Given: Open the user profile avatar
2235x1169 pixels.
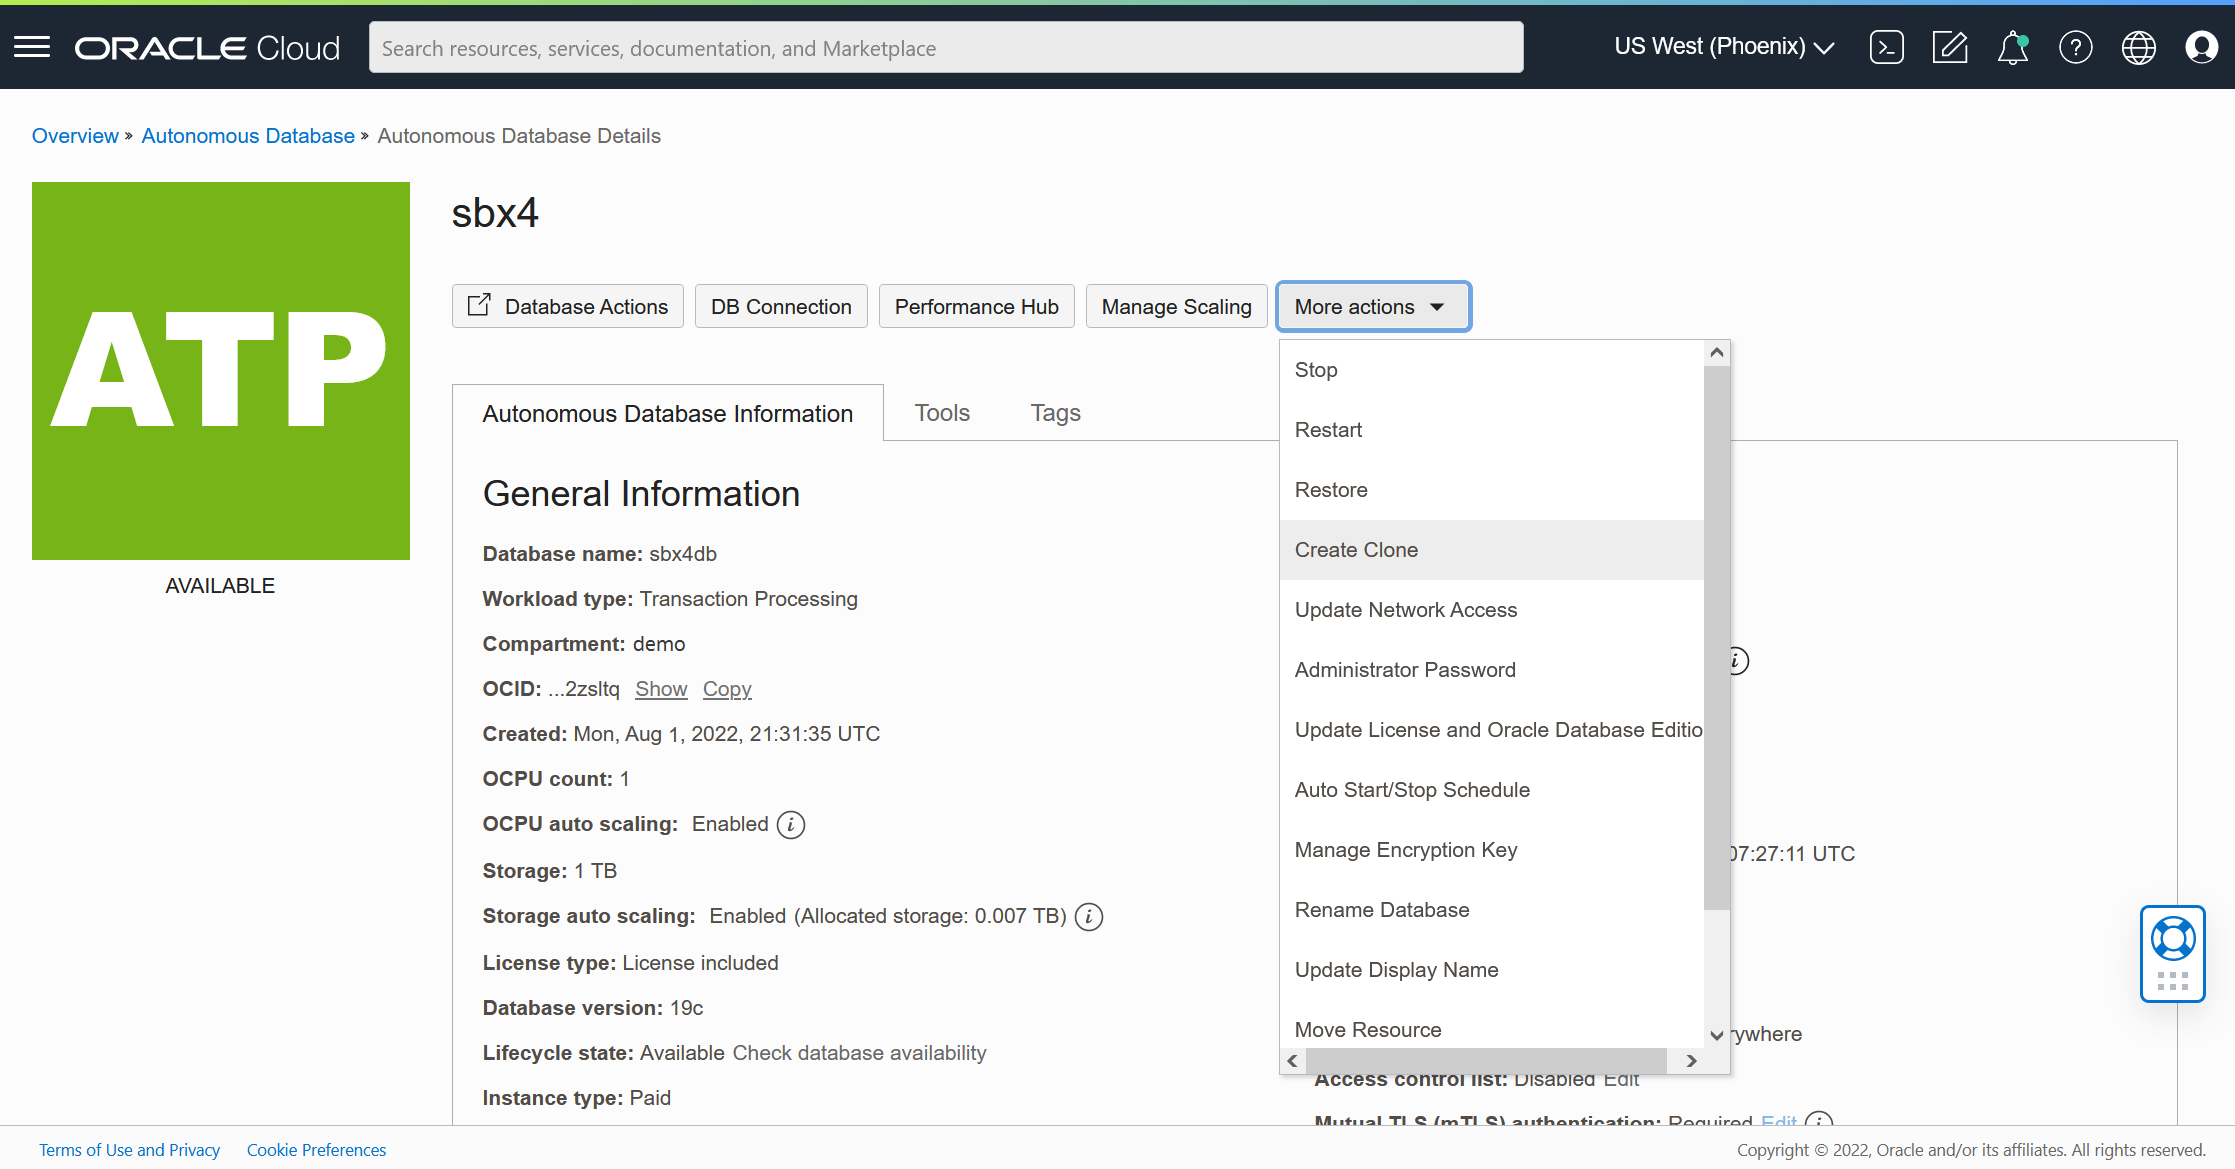Looking at the screenshot, I should tap(2201, 47).
